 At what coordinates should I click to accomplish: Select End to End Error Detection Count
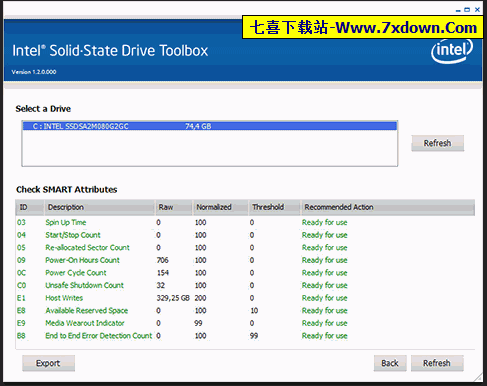(99, 336)
